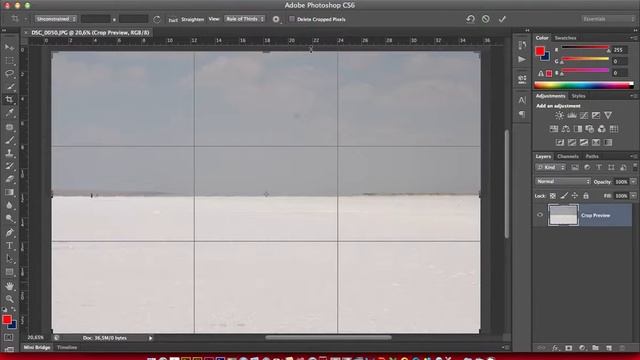Open the status bar info arrow
Viewport: 640px width, 360px height.
click(x=150, y=338)
